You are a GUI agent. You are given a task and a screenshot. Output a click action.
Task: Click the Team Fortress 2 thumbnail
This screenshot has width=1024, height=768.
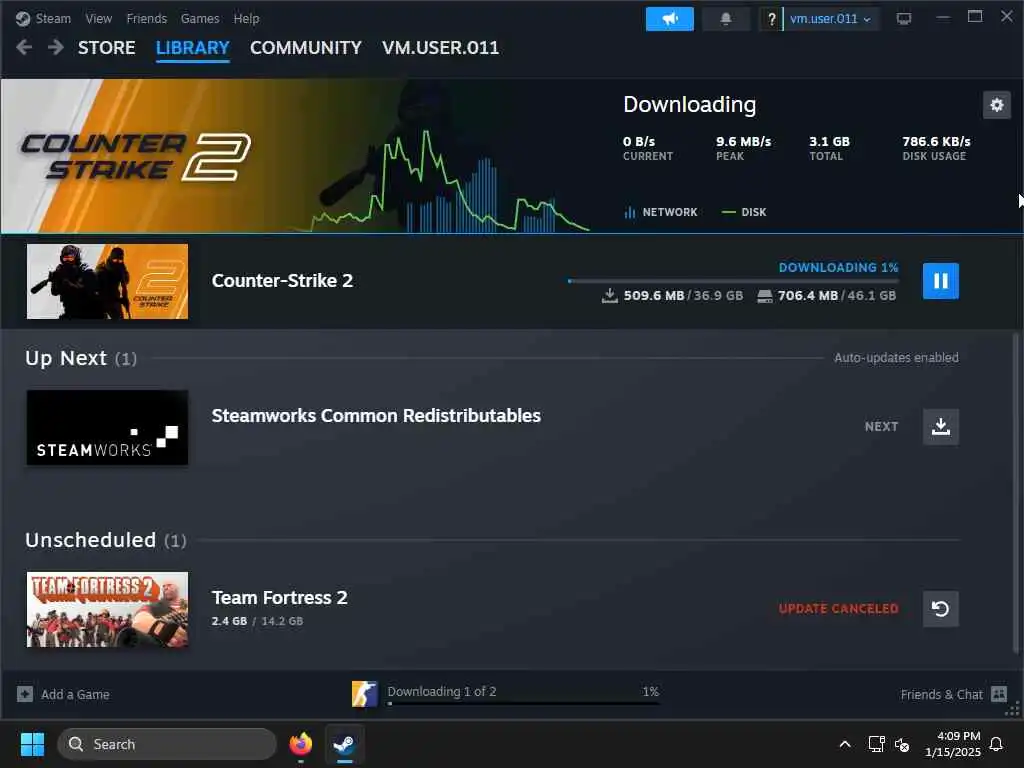(x=107, y=609)
